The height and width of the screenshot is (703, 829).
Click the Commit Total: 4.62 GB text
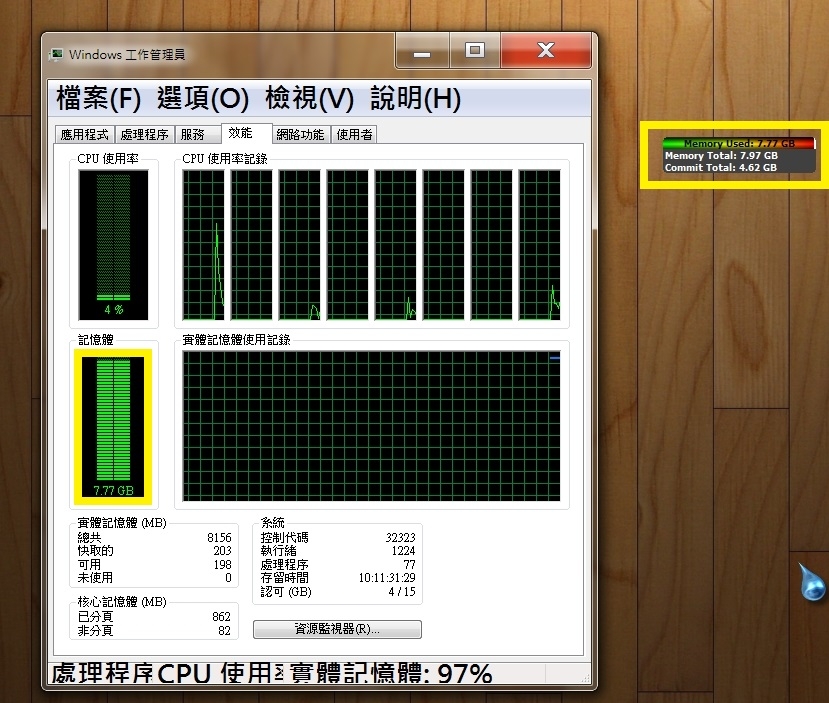(721, 168)
